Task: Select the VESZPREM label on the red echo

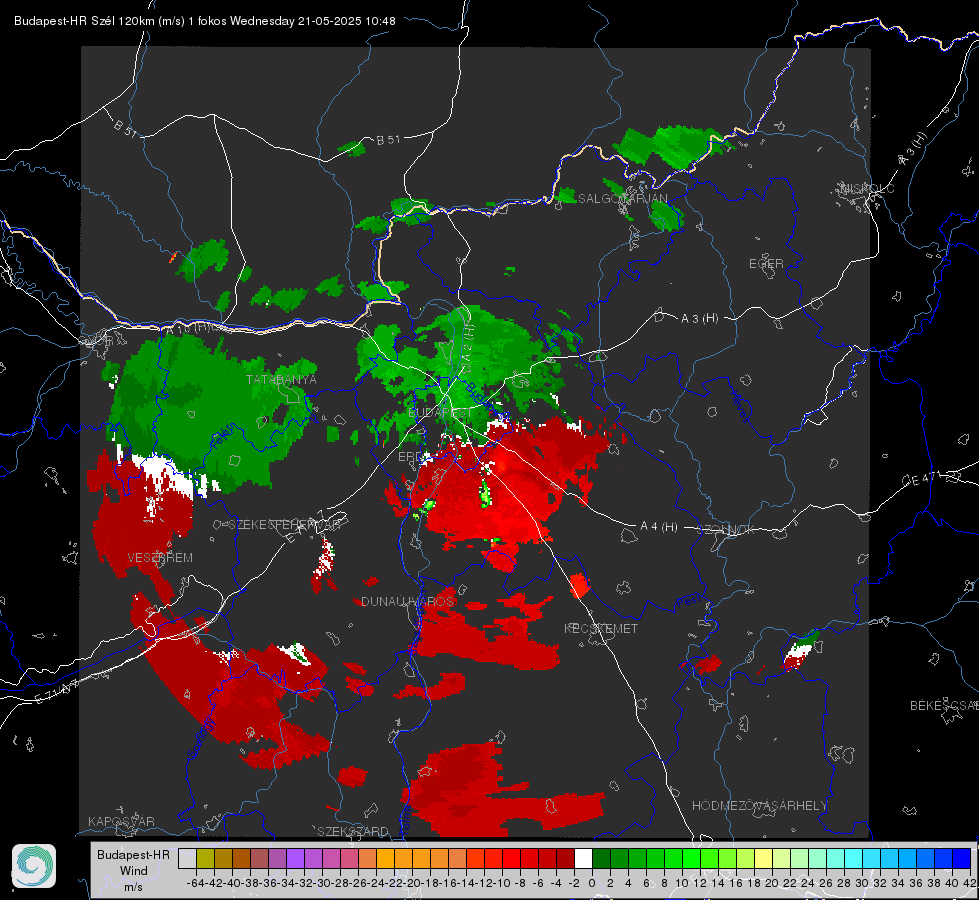Action: (160, 558)
